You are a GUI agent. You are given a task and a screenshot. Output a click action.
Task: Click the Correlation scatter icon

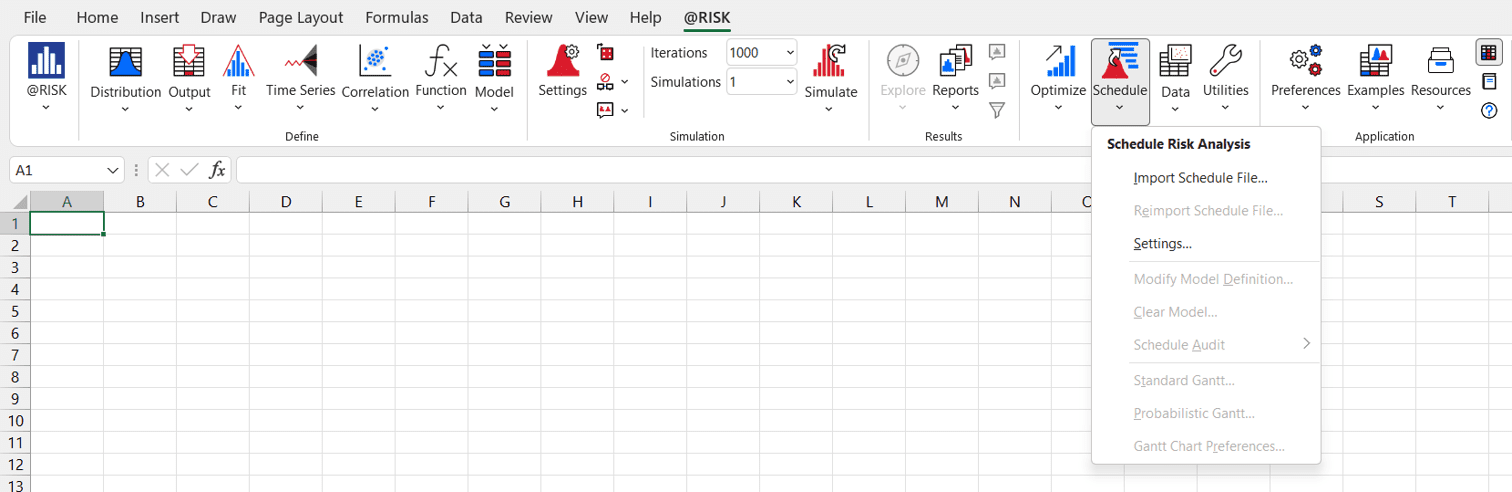pos(375,64)
